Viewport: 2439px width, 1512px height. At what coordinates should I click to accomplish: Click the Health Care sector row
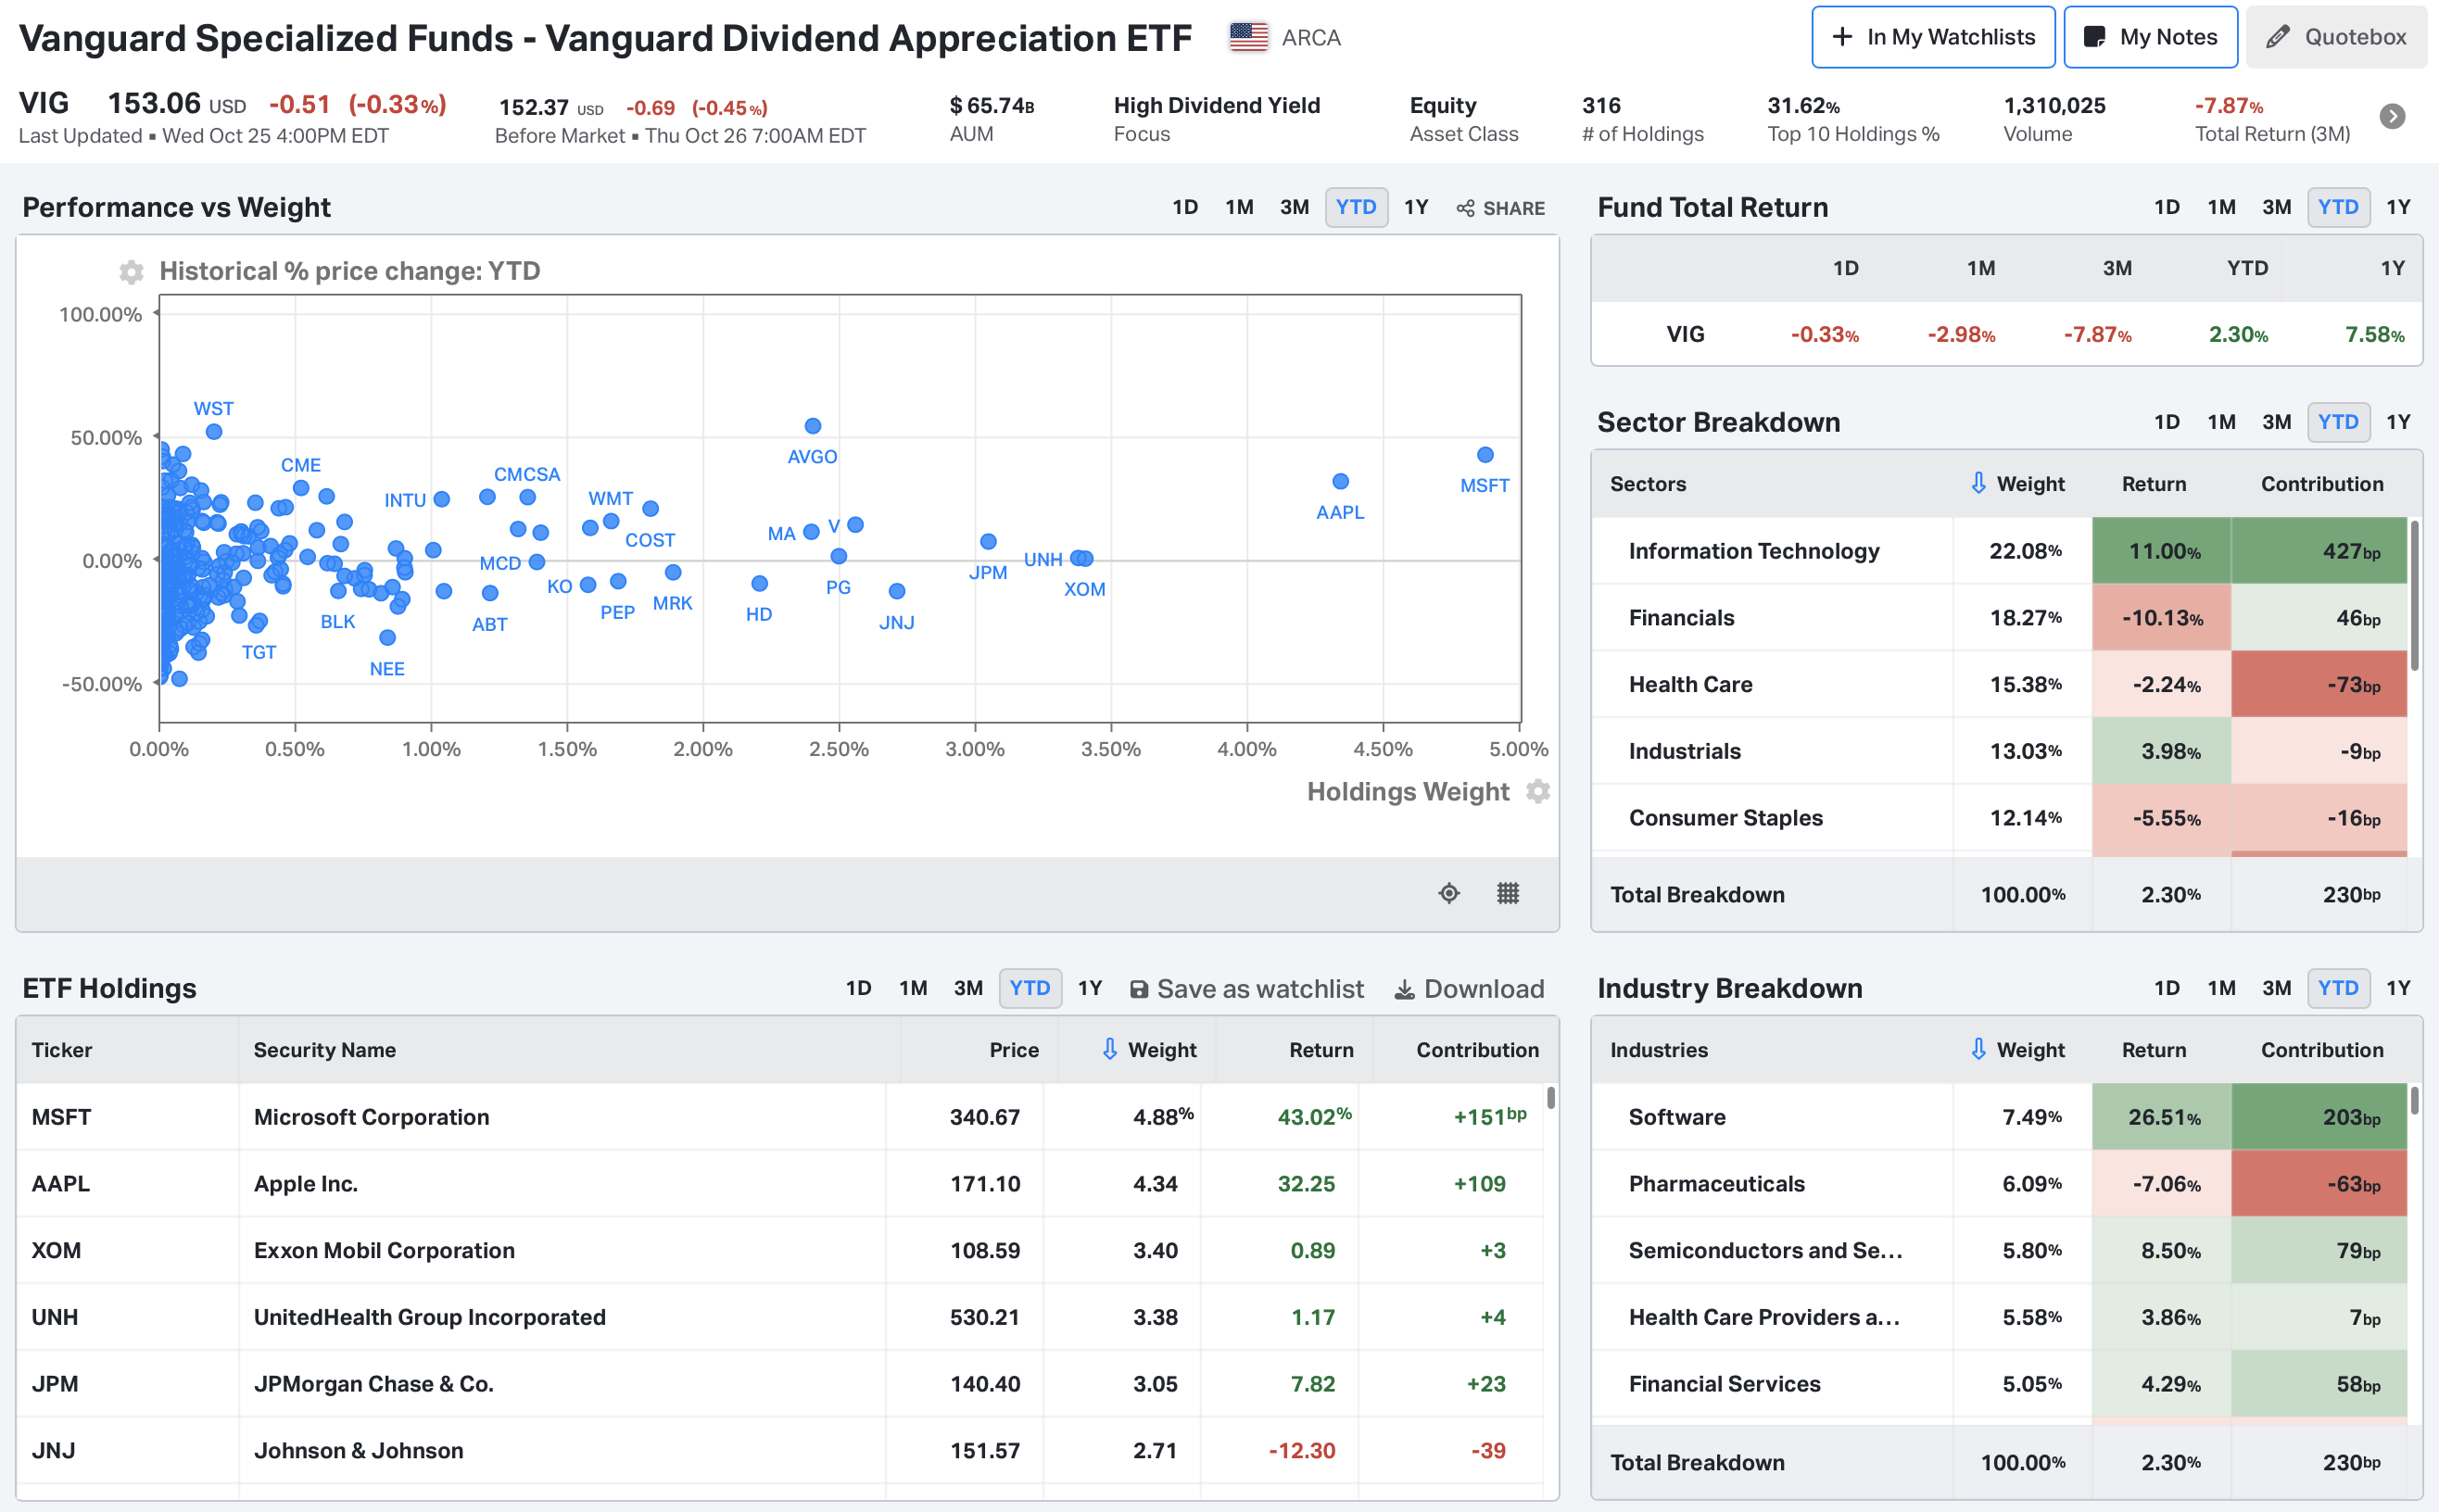coord(1999,684)
